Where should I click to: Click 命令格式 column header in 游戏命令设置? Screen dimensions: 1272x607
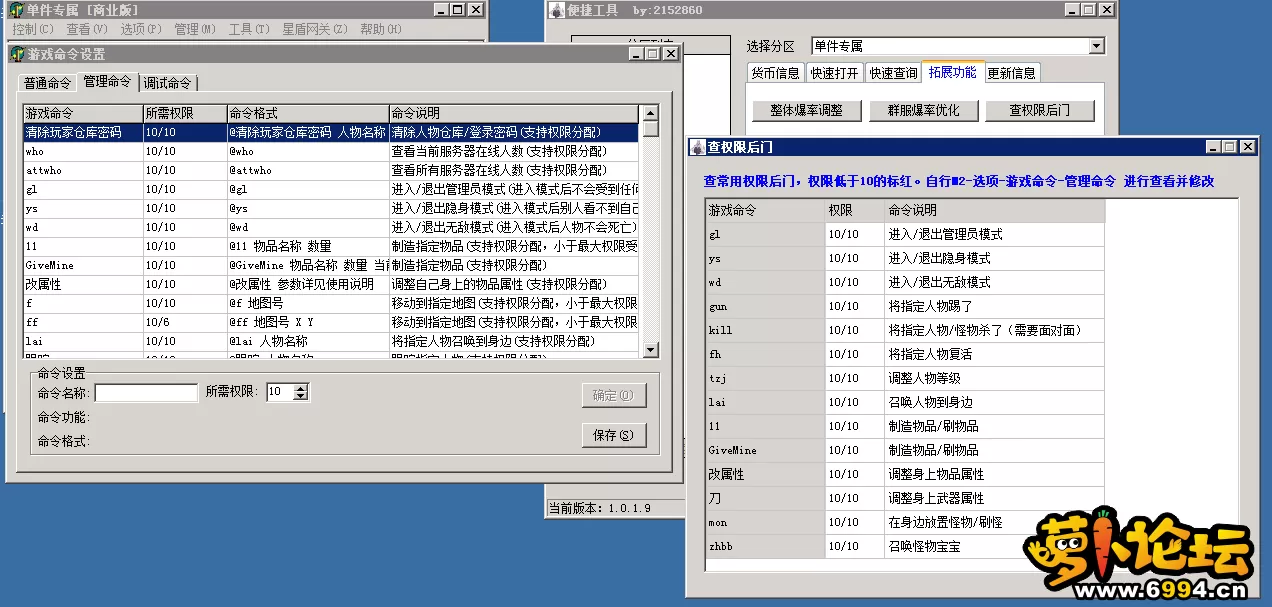point(308,113)
